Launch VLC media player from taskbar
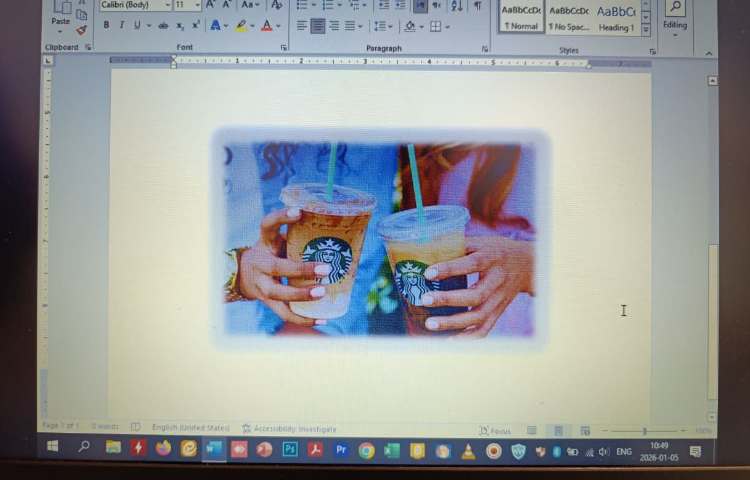Image resolution: width=750 pixels, height=480 pixels. click(468, 451)
